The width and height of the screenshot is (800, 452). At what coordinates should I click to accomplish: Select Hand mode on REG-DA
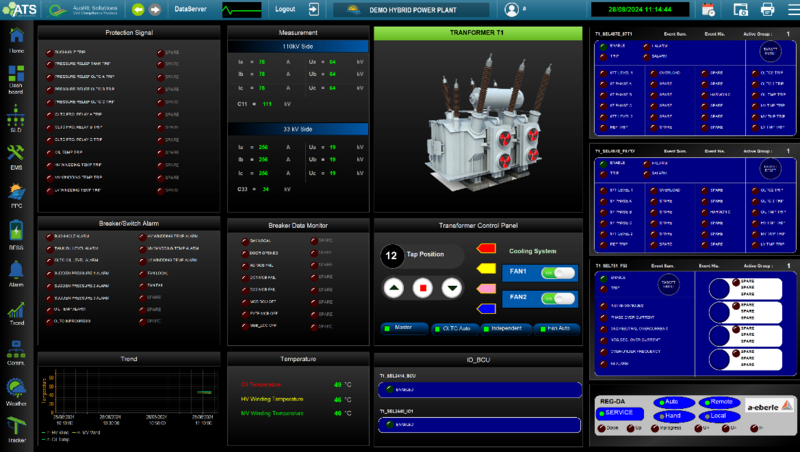(x=673, y=416)
